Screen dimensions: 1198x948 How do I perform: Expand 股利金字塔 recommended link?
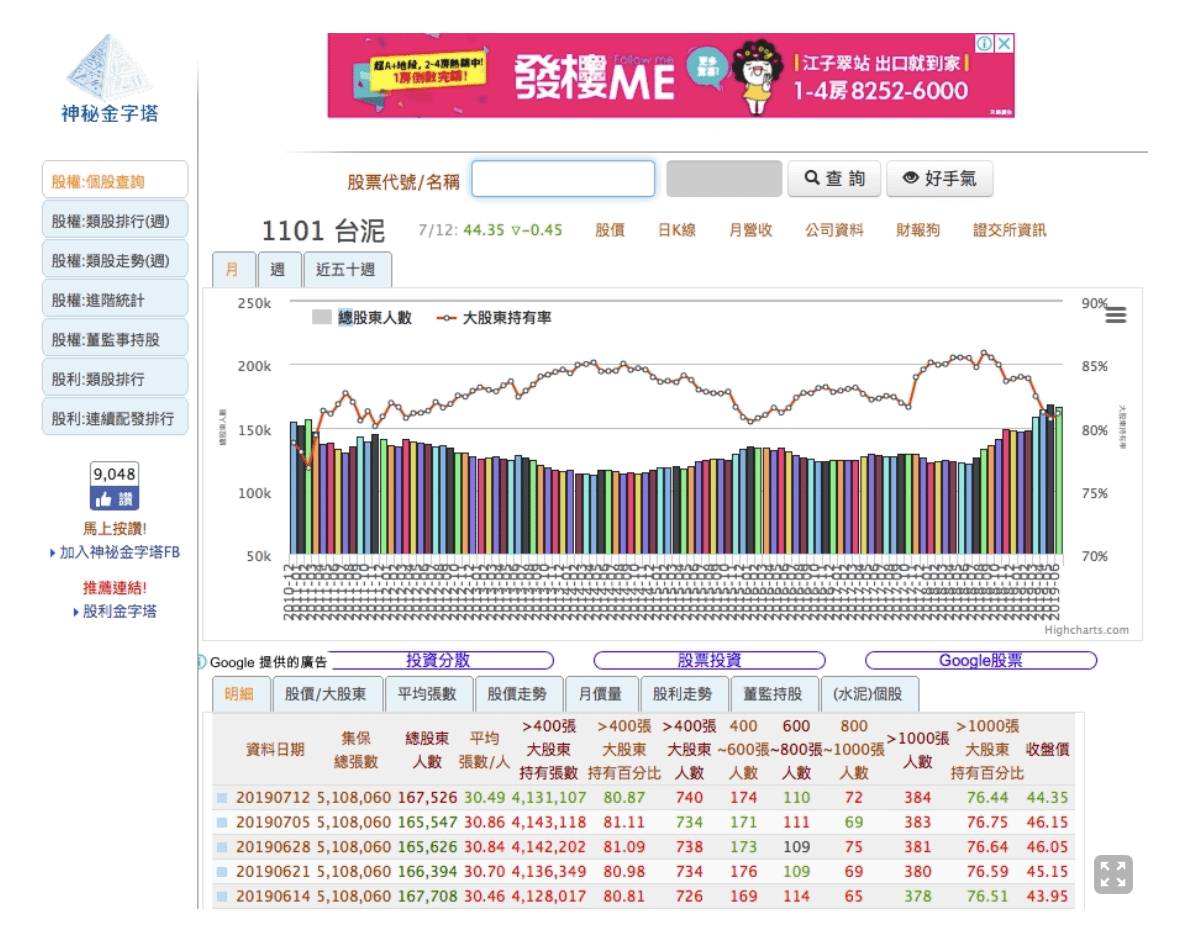pos(77,612)
